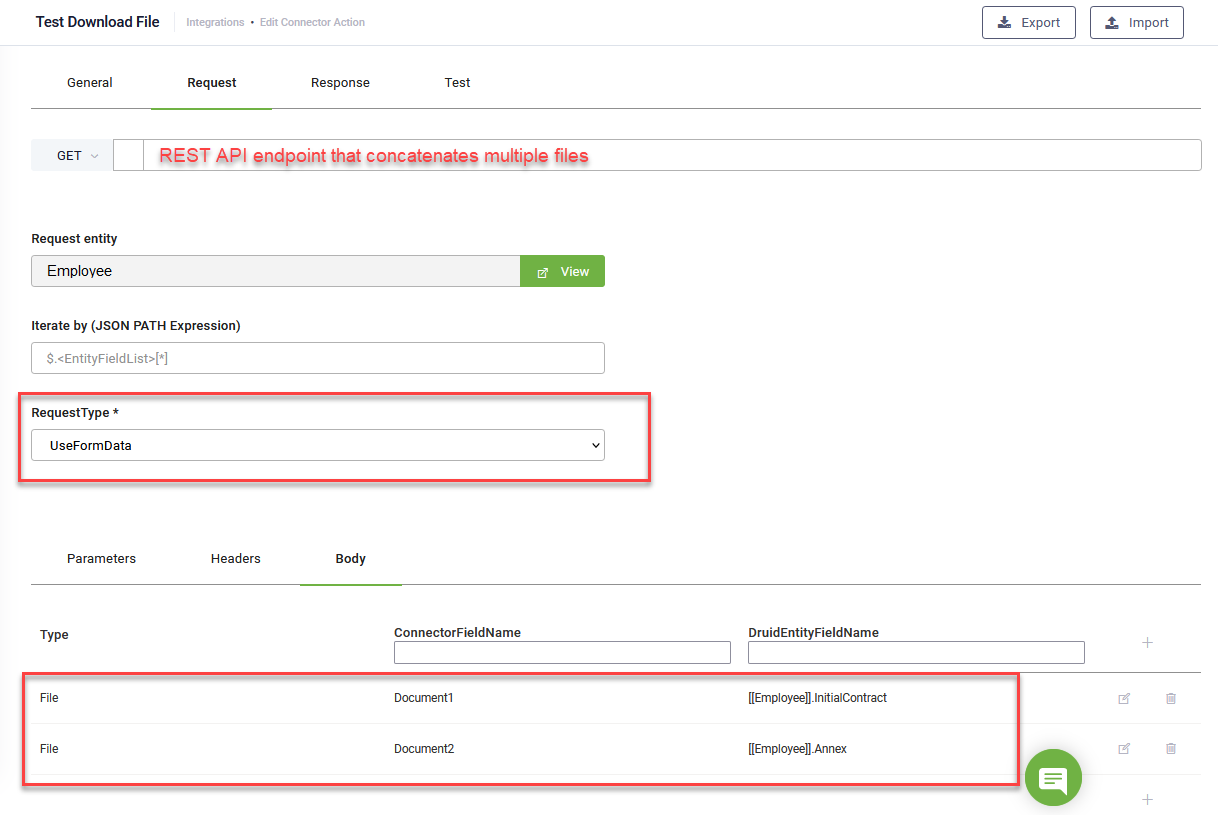This screenshot has width=1226, height=815.
Task: Expand the bottom plus row below Document2
Action: point(1147,798)
